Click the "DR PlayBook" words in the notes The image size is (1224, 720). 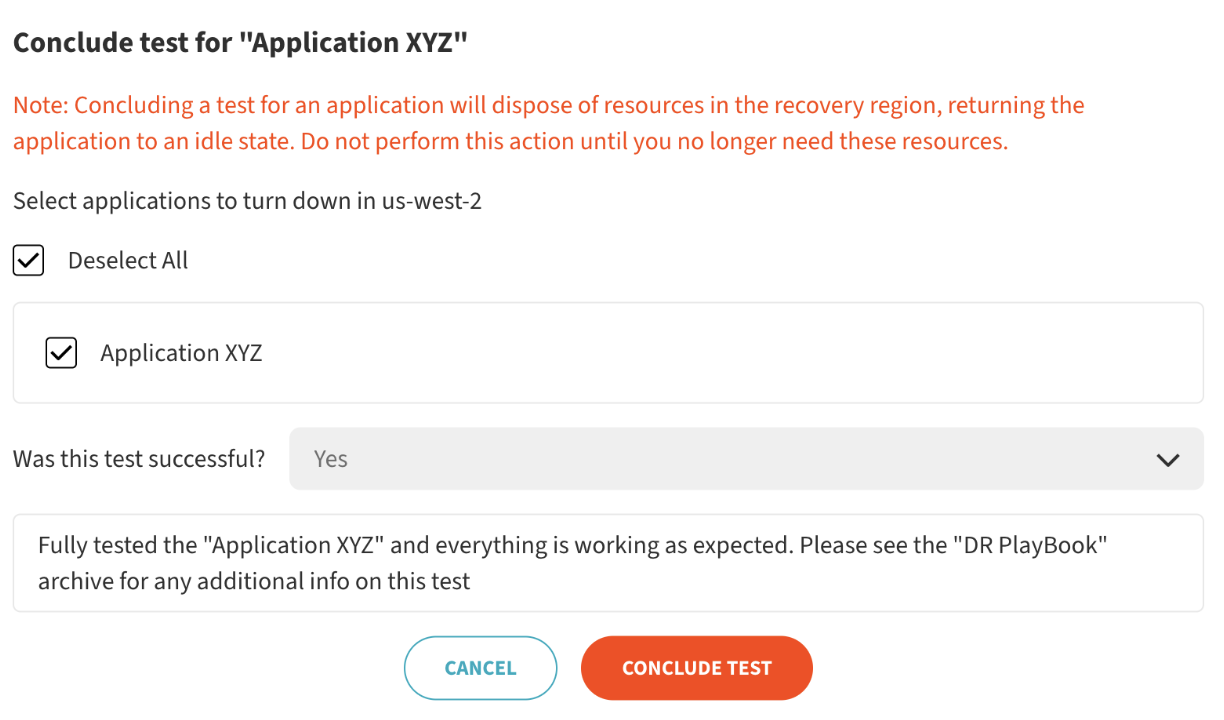point(1032,546)
